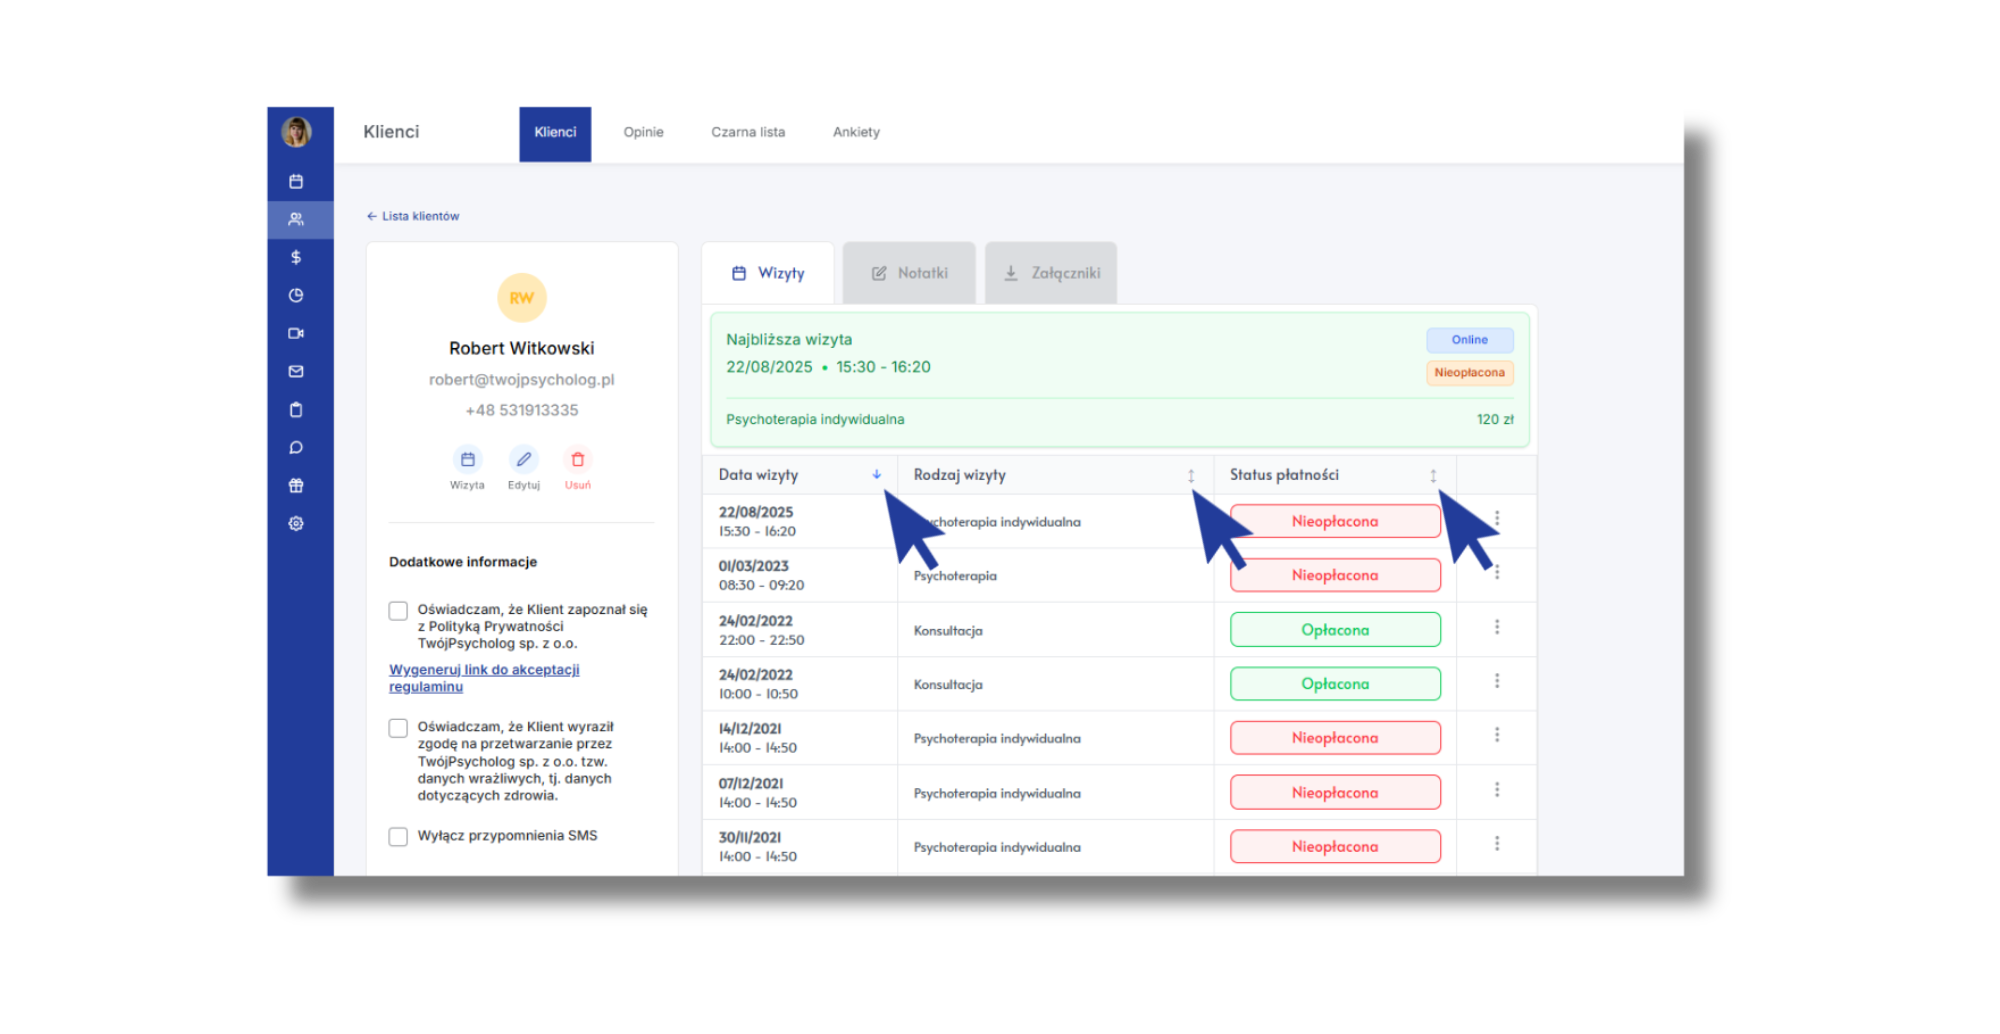Open the calendar icon in sidebar

(296, 181)
